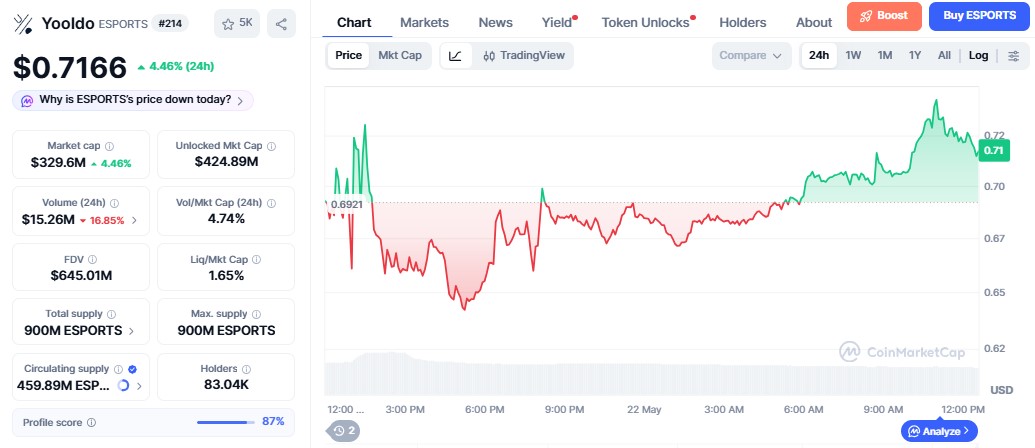The image size is (1035, 448).
Task: Click the green 0.71 current price tag
Action: [993, 150]
